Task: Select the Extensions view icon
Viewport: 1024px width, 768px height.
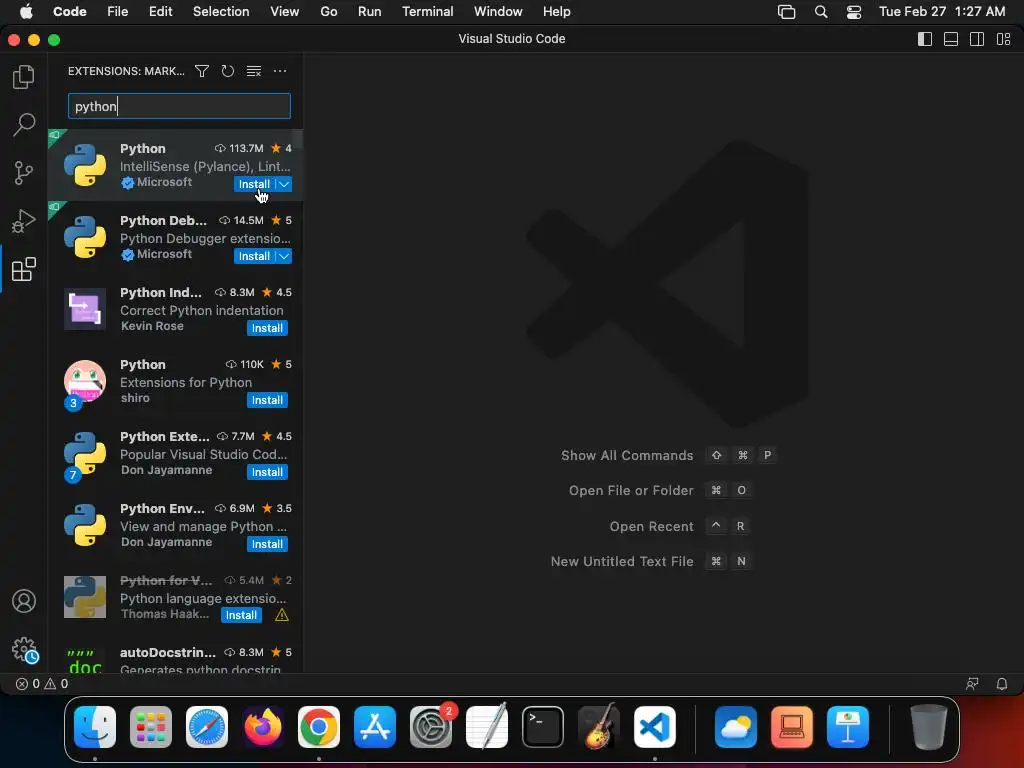Action: [x=24, y=269]
